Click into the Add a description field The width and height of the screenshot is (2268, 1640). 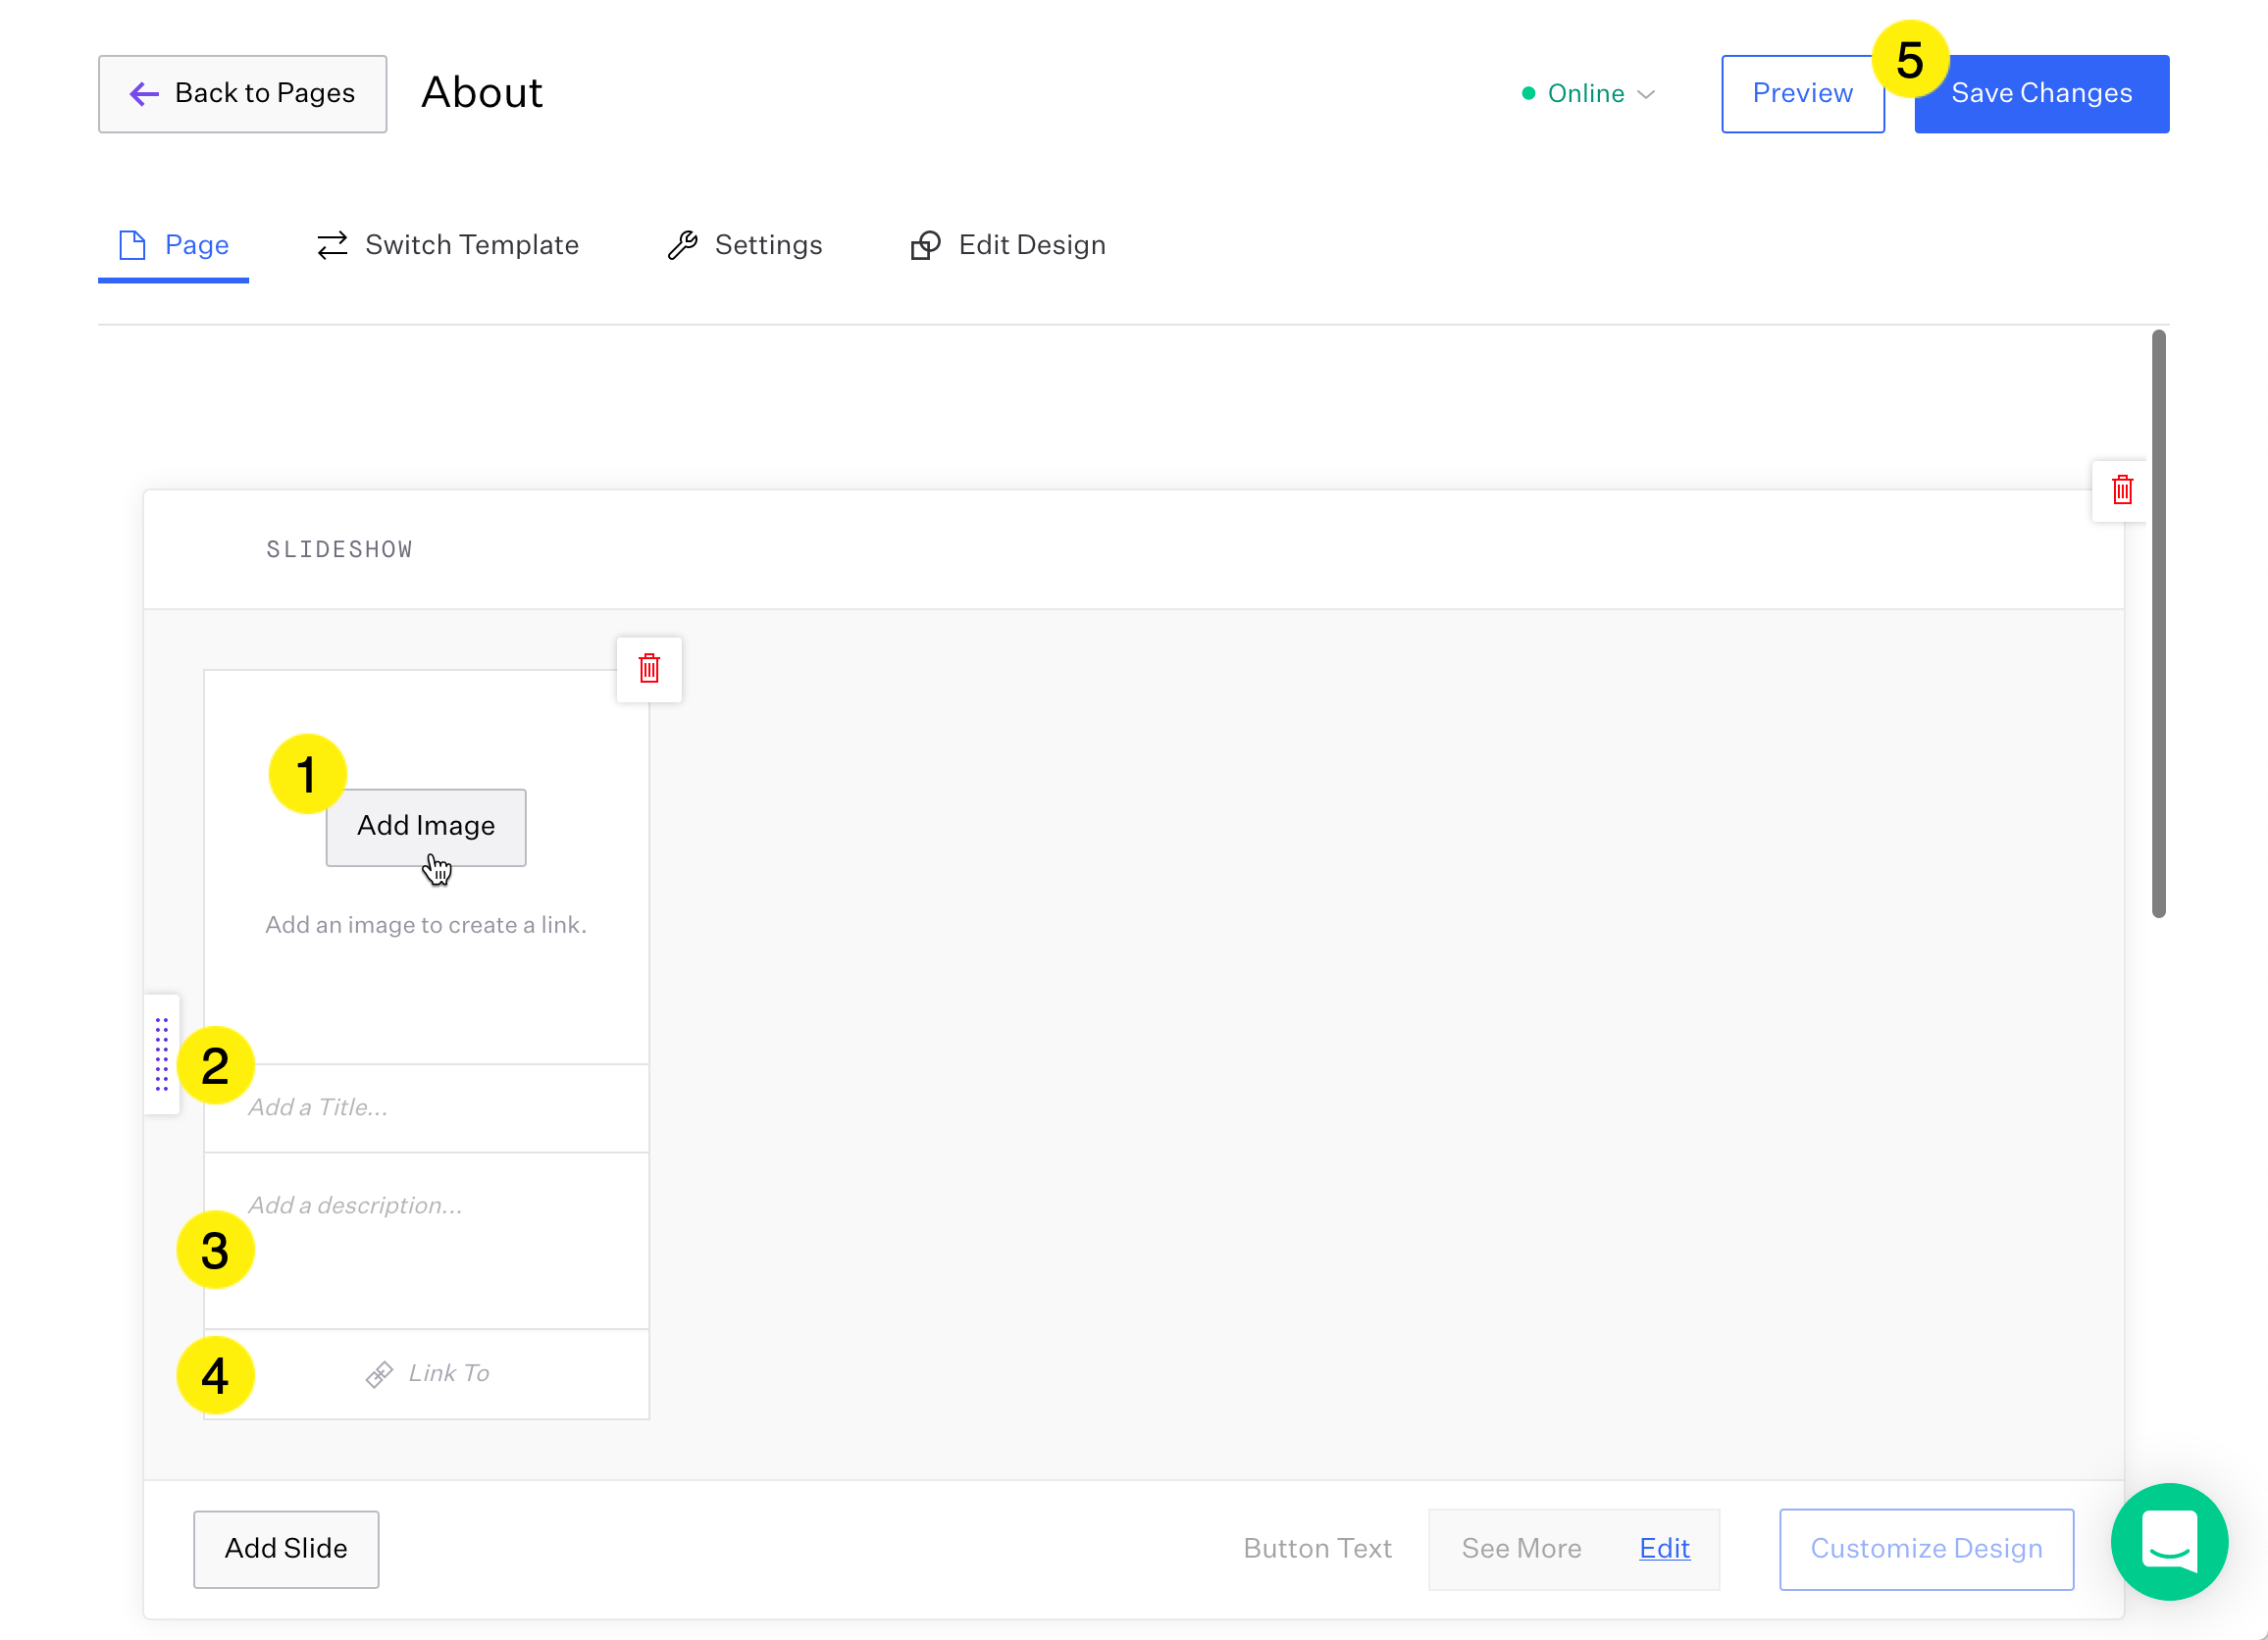tap(426, 1238)
